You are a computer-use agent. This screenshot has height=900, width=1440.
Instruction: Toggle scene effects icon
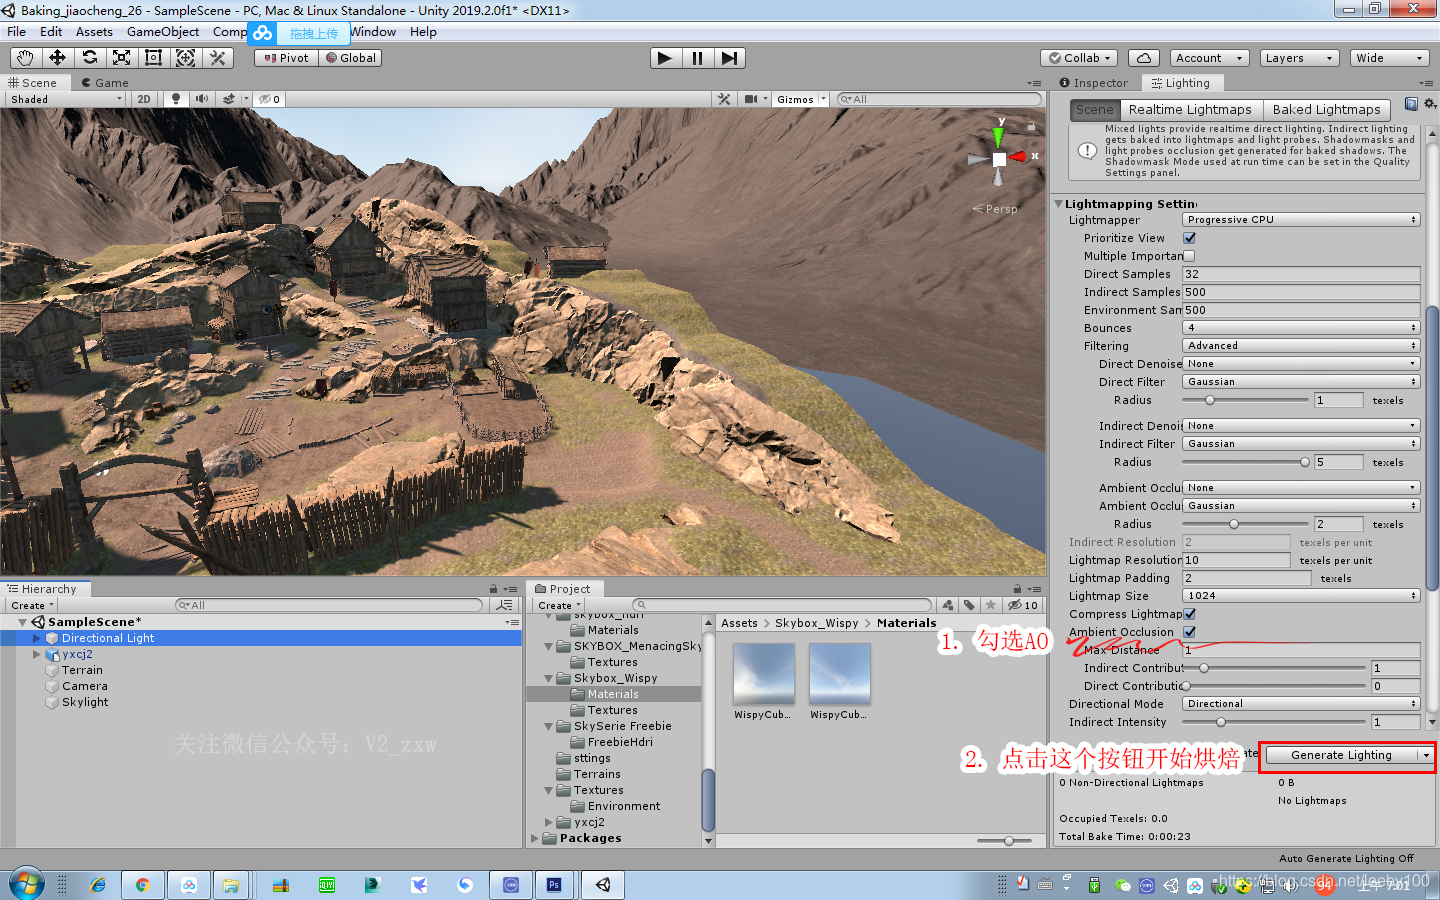(229, 99)
